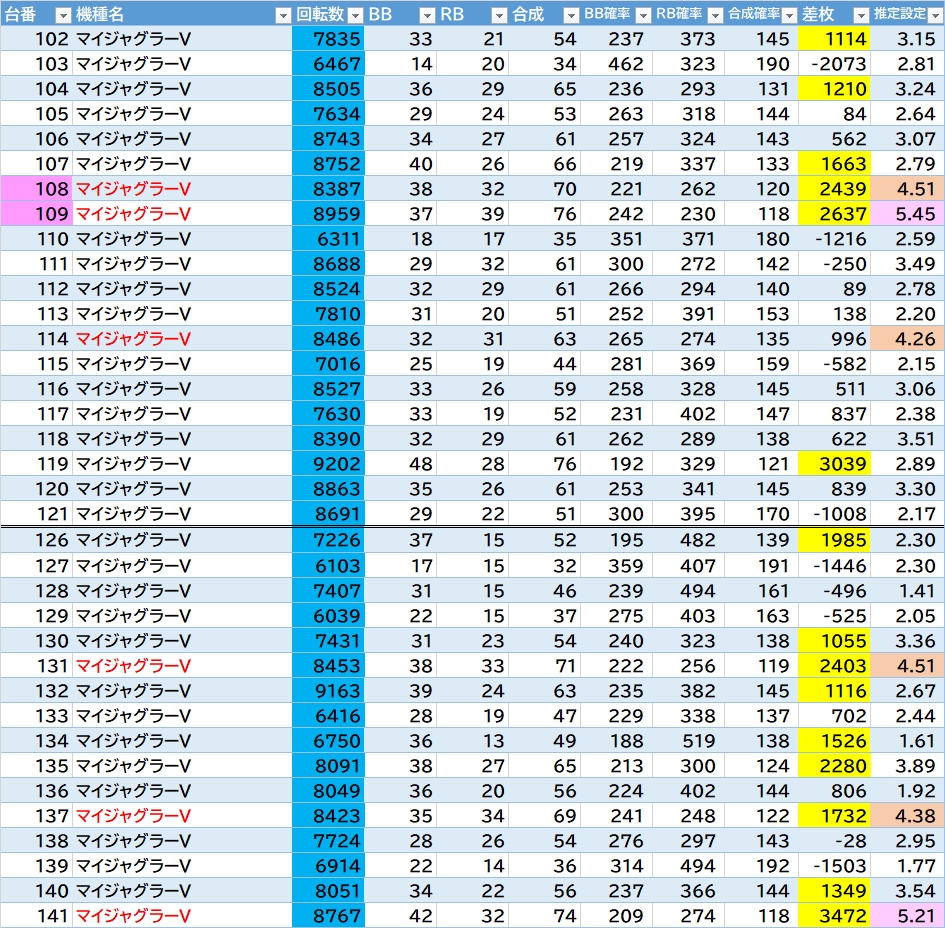Select the 機種名 header cell
This screenshot has height=928, width=945.
pos(182,14)
